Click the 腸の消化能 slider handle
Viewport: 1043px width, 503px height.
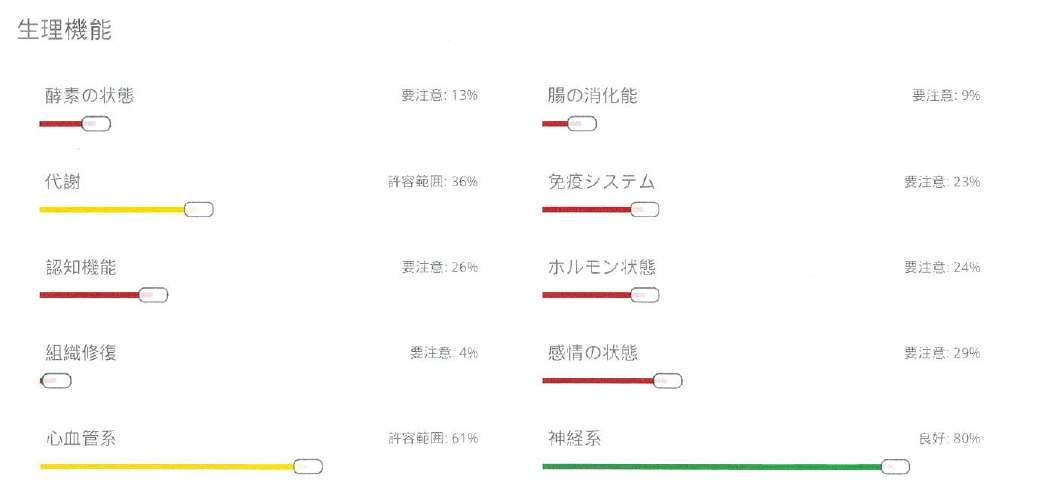pos(582,124)
